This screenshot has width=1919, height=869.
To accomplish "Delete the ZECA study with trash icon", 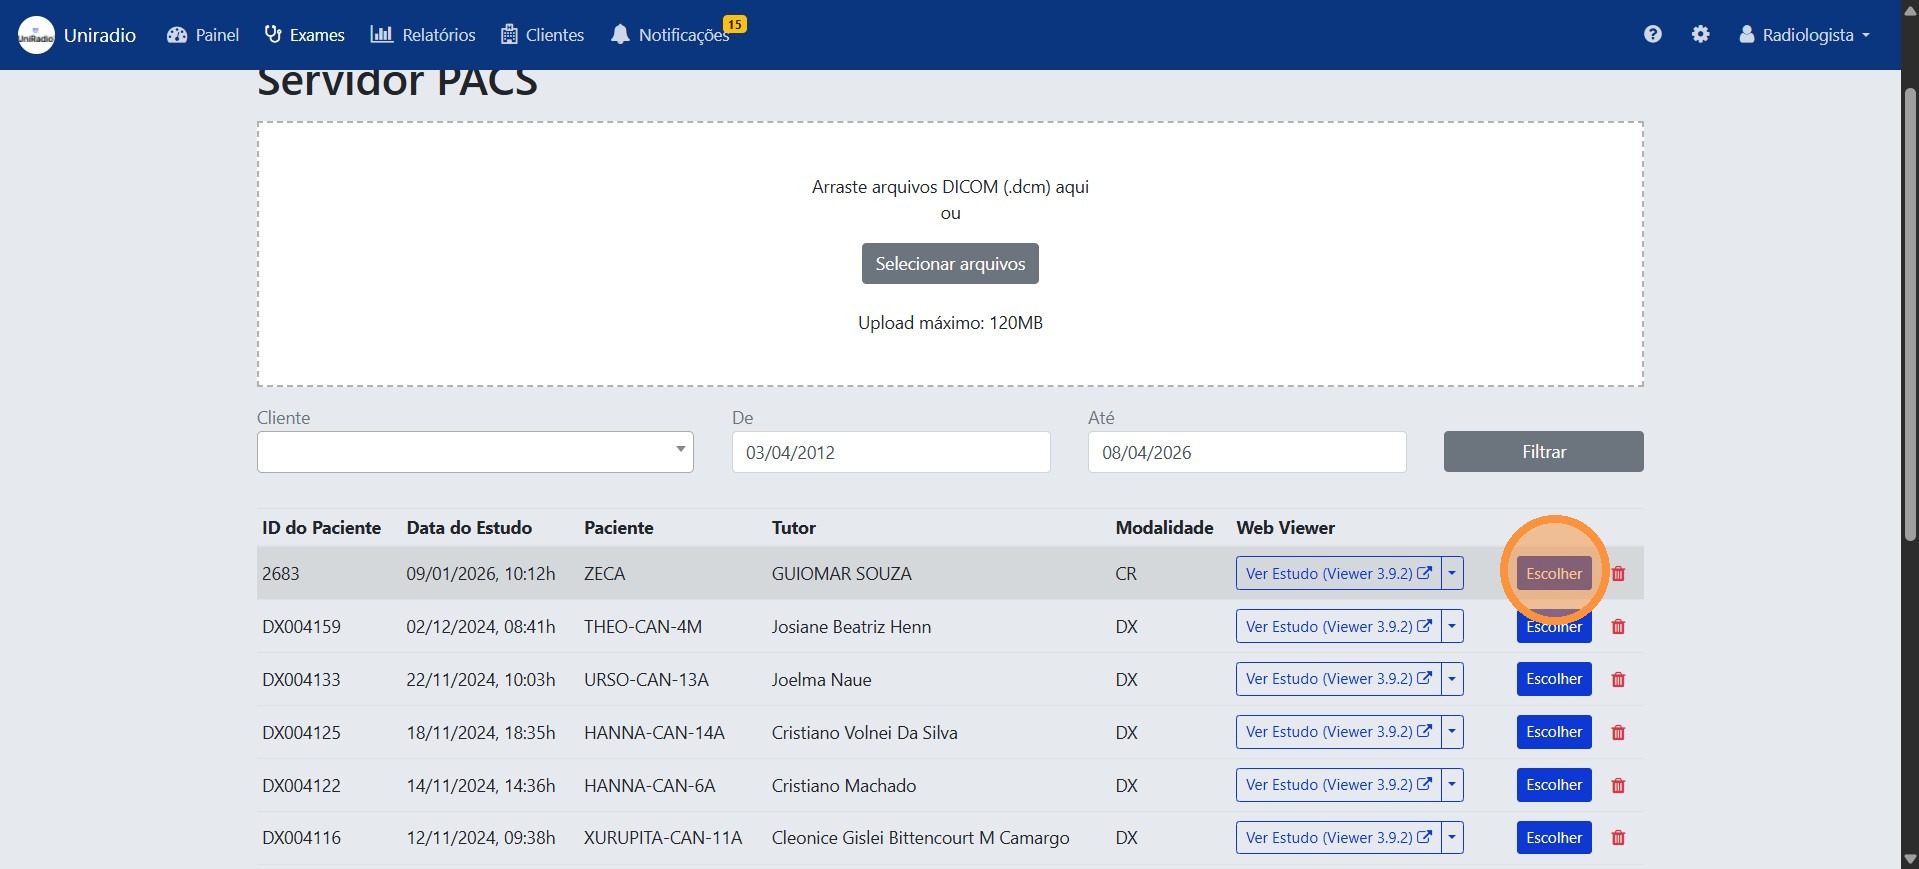I will tap(1618, 574).
